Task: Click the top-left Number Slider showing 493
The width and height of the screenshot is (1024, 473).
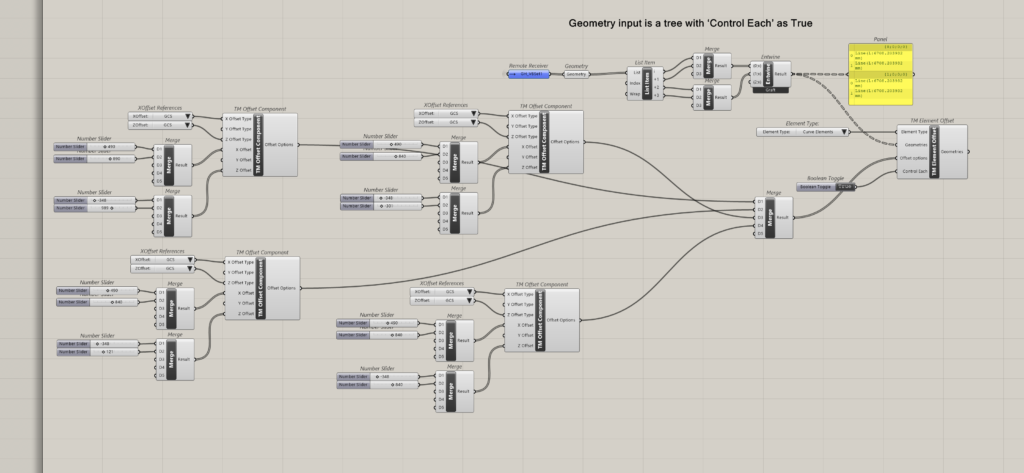Action: (110, 147)
